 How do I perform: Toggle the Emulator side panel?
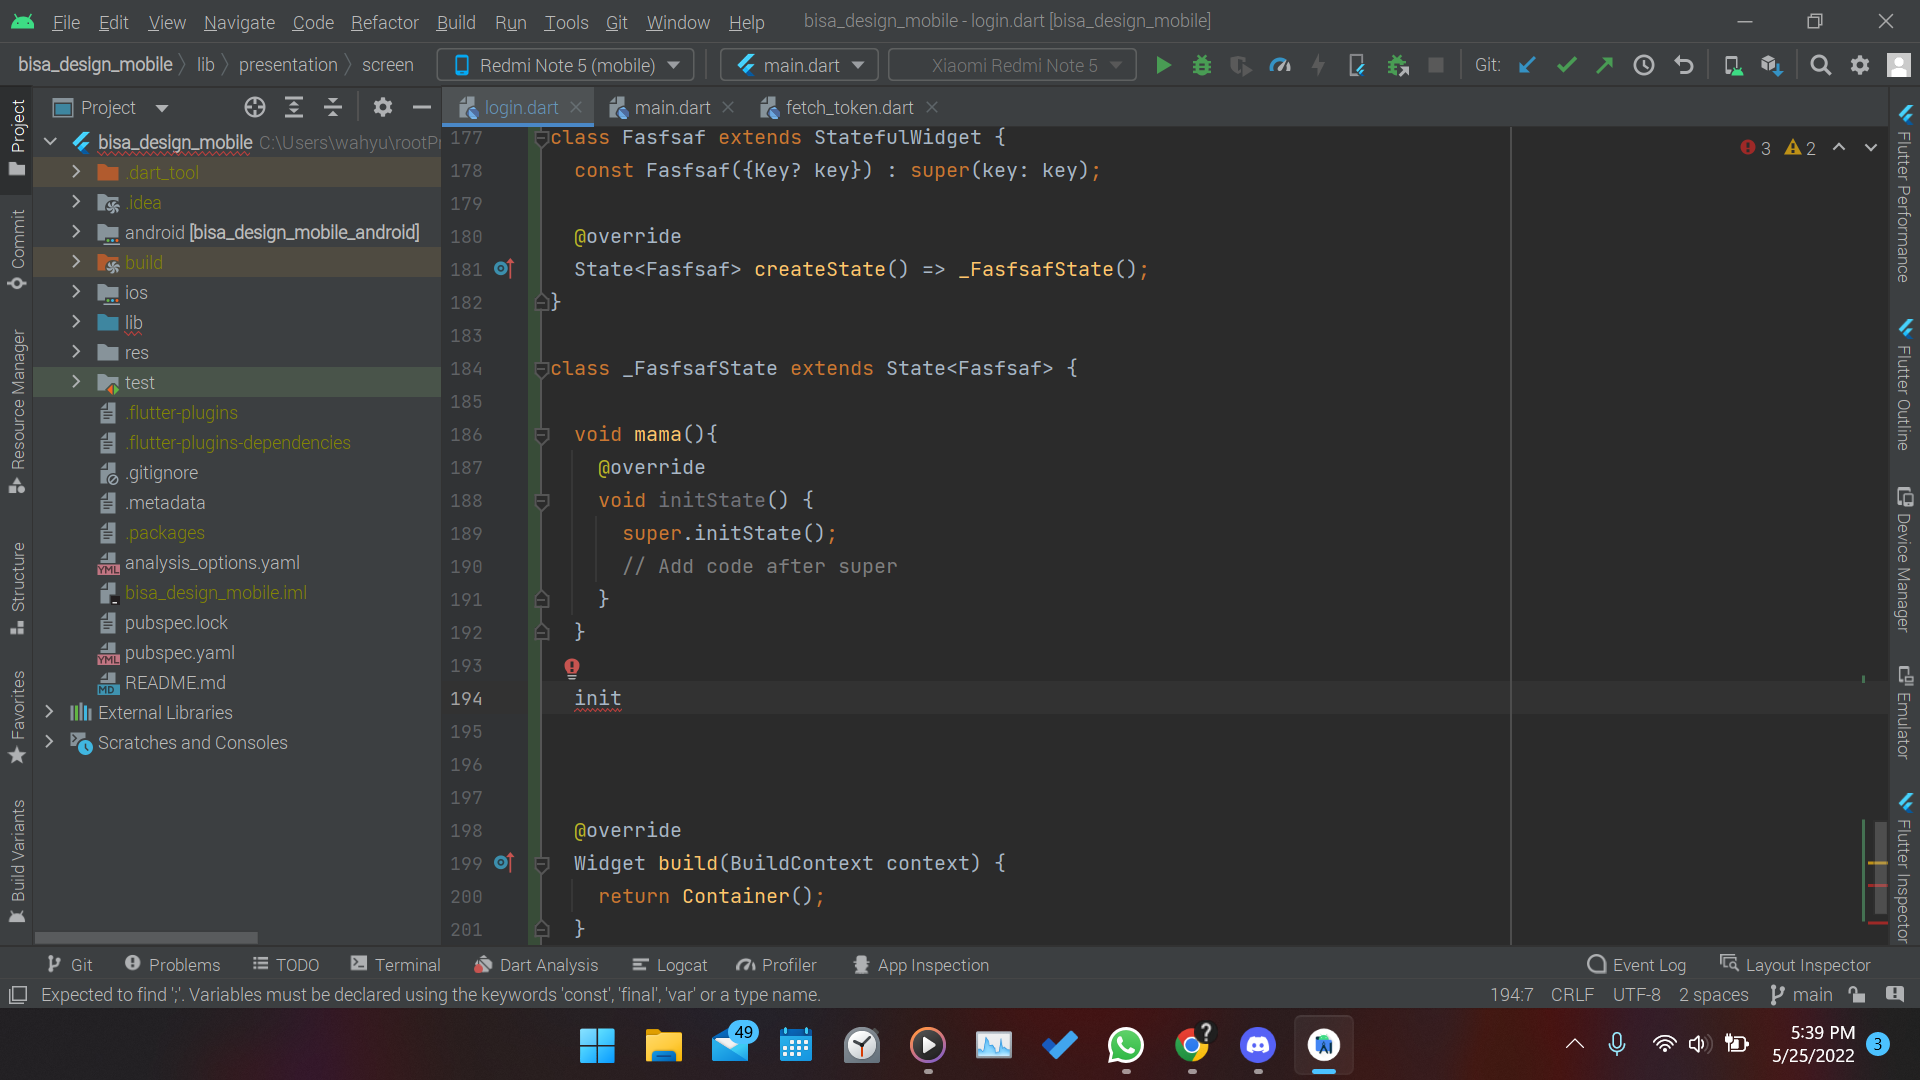click(x=1904, y=713)
